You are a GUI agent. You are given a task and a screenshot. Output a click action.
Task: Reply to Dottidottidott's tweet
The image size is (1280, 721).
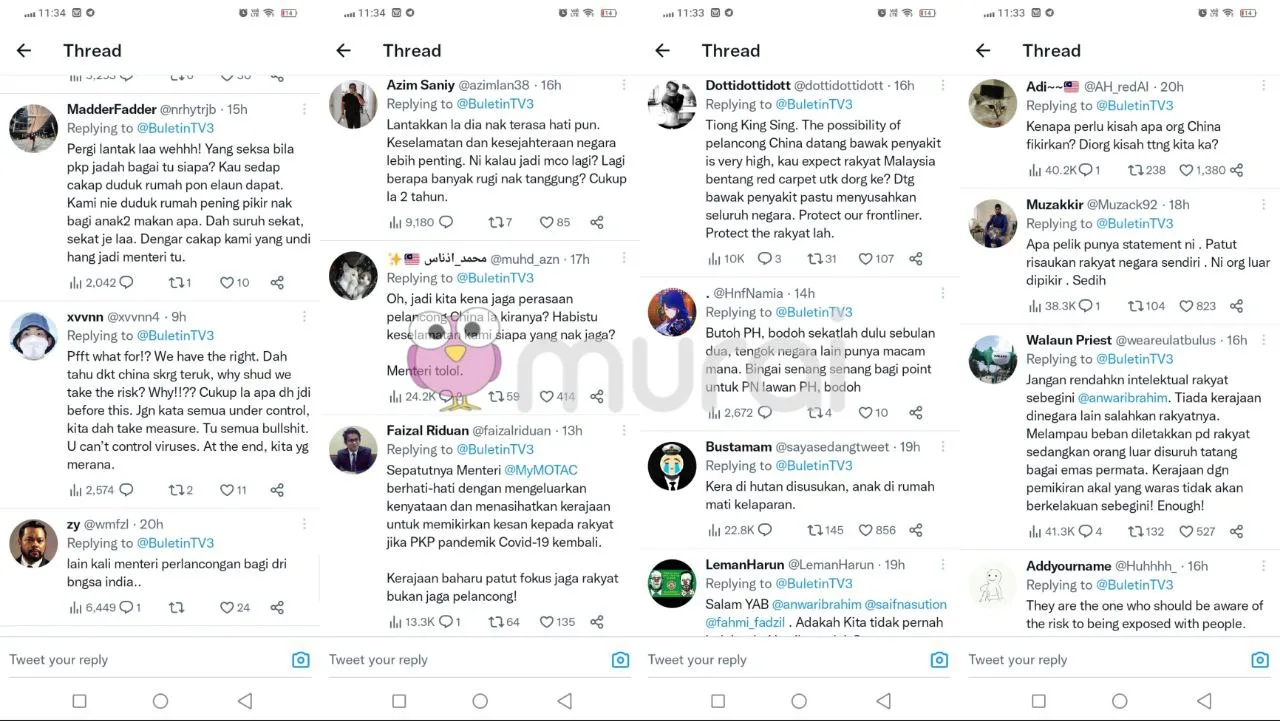coord(765,258)
